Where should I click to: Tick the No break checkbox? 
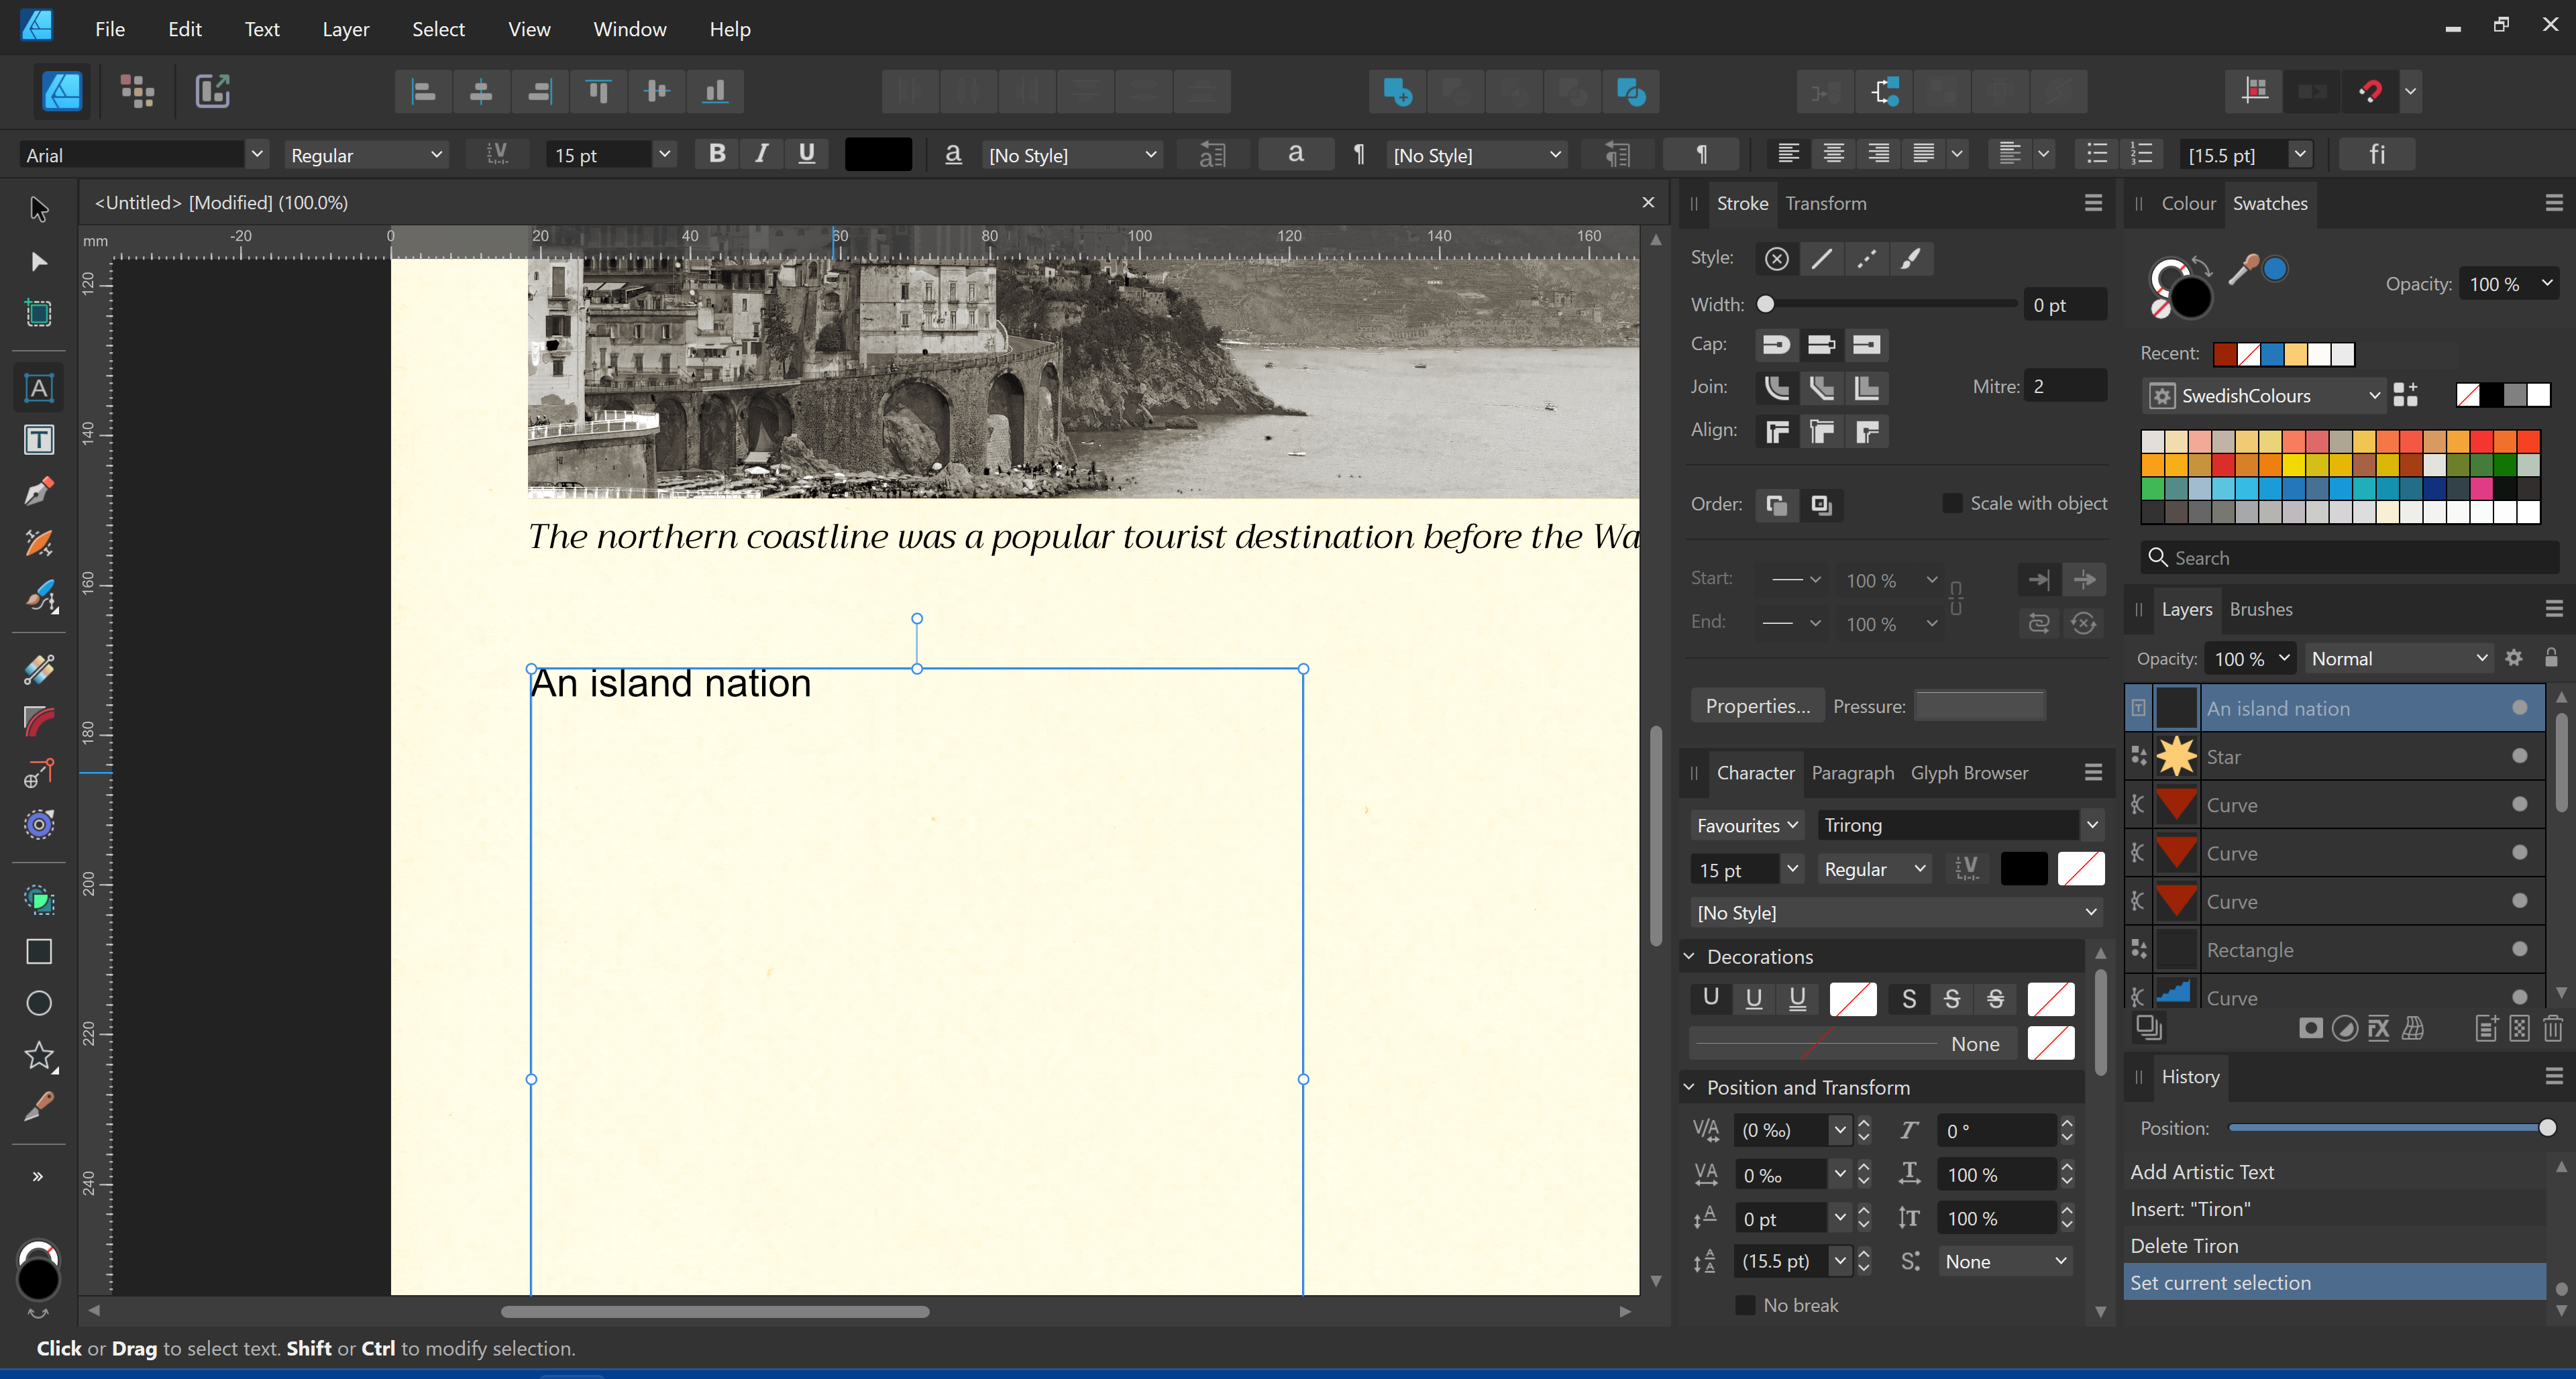(x=1745, y=1305)
